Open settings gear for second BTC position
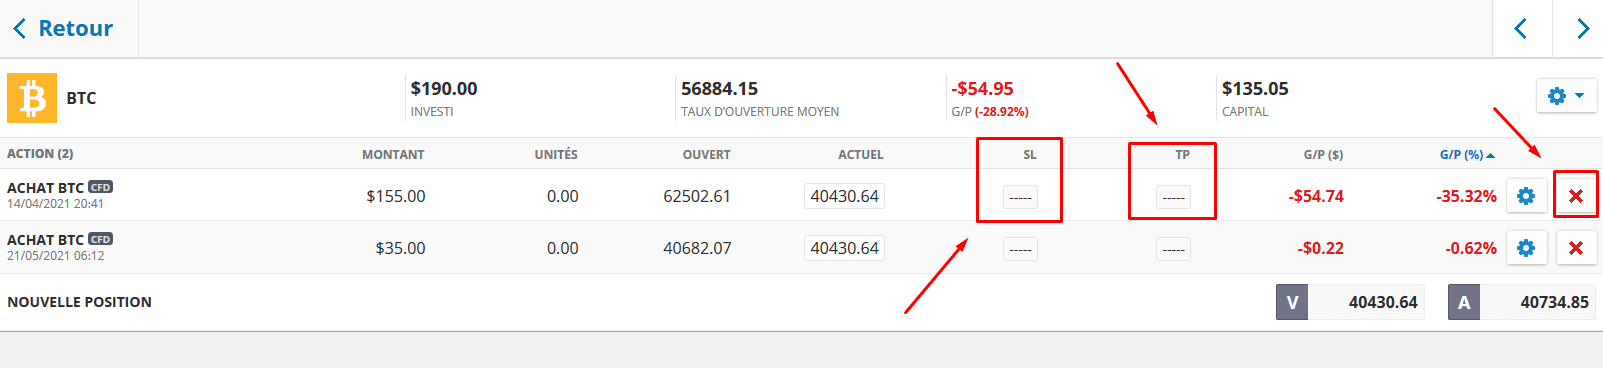 pyautogui.click(x=1526, y=248)
